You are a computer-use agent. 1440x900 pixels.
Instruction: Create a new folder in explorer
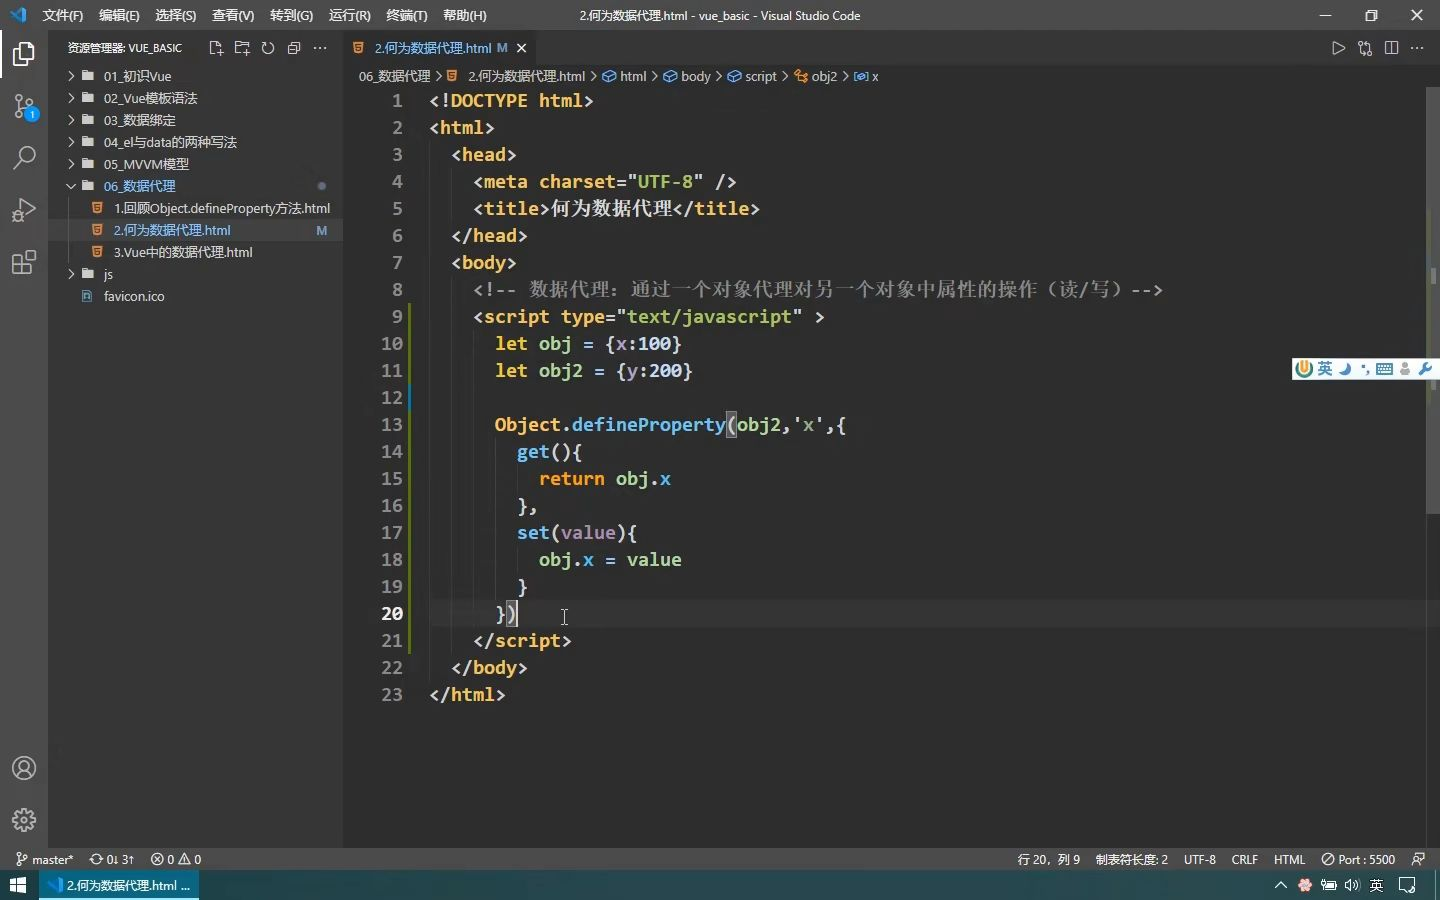[242, 48]
